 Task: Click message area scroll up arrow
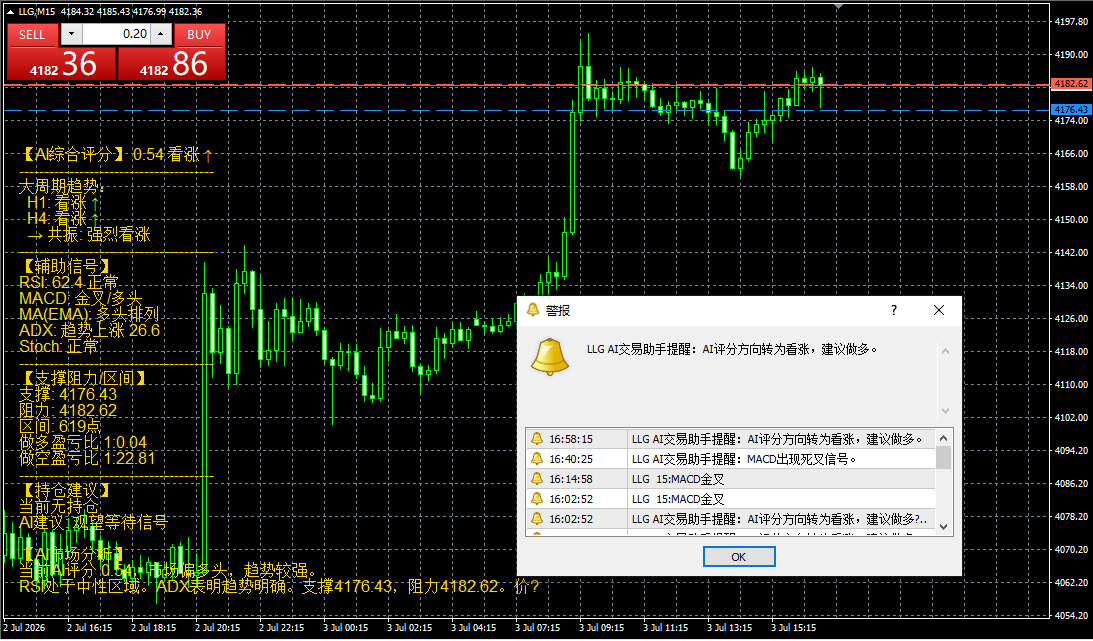945,351
